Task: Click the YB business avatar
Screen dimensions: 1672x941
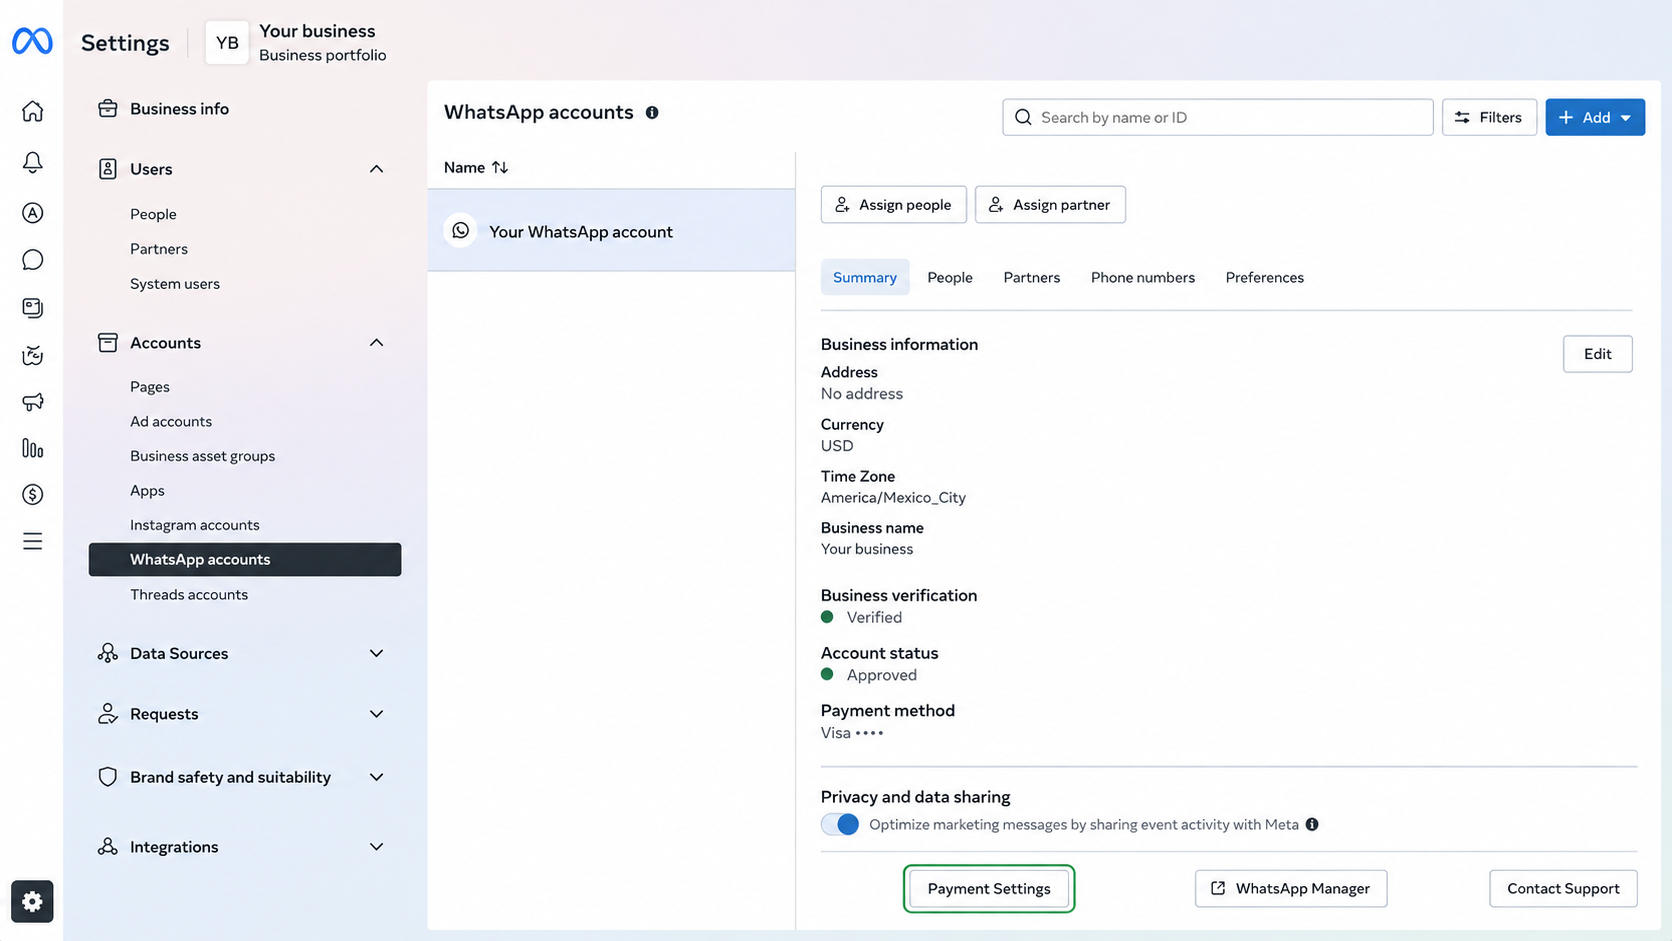Action: 227,43
